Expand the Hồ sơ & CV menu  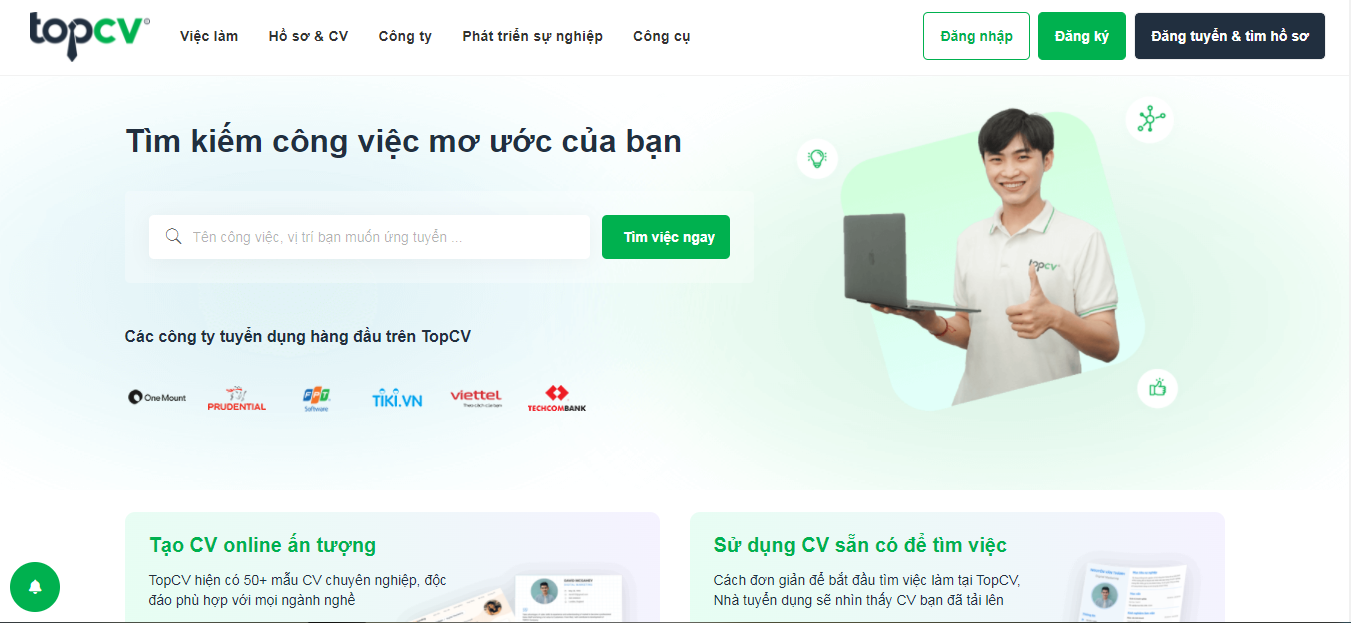308,36
